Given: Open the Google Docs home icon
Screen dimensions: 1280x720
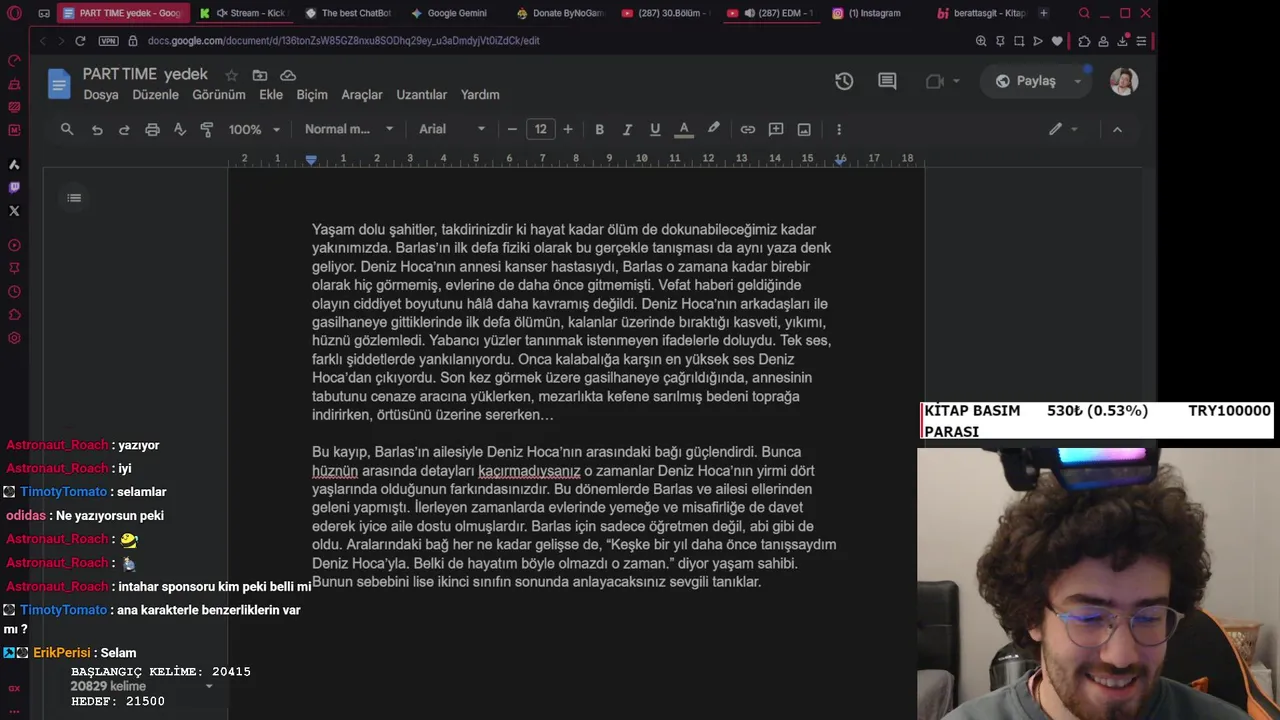Looking at the screenshot, I should [59, 84].
